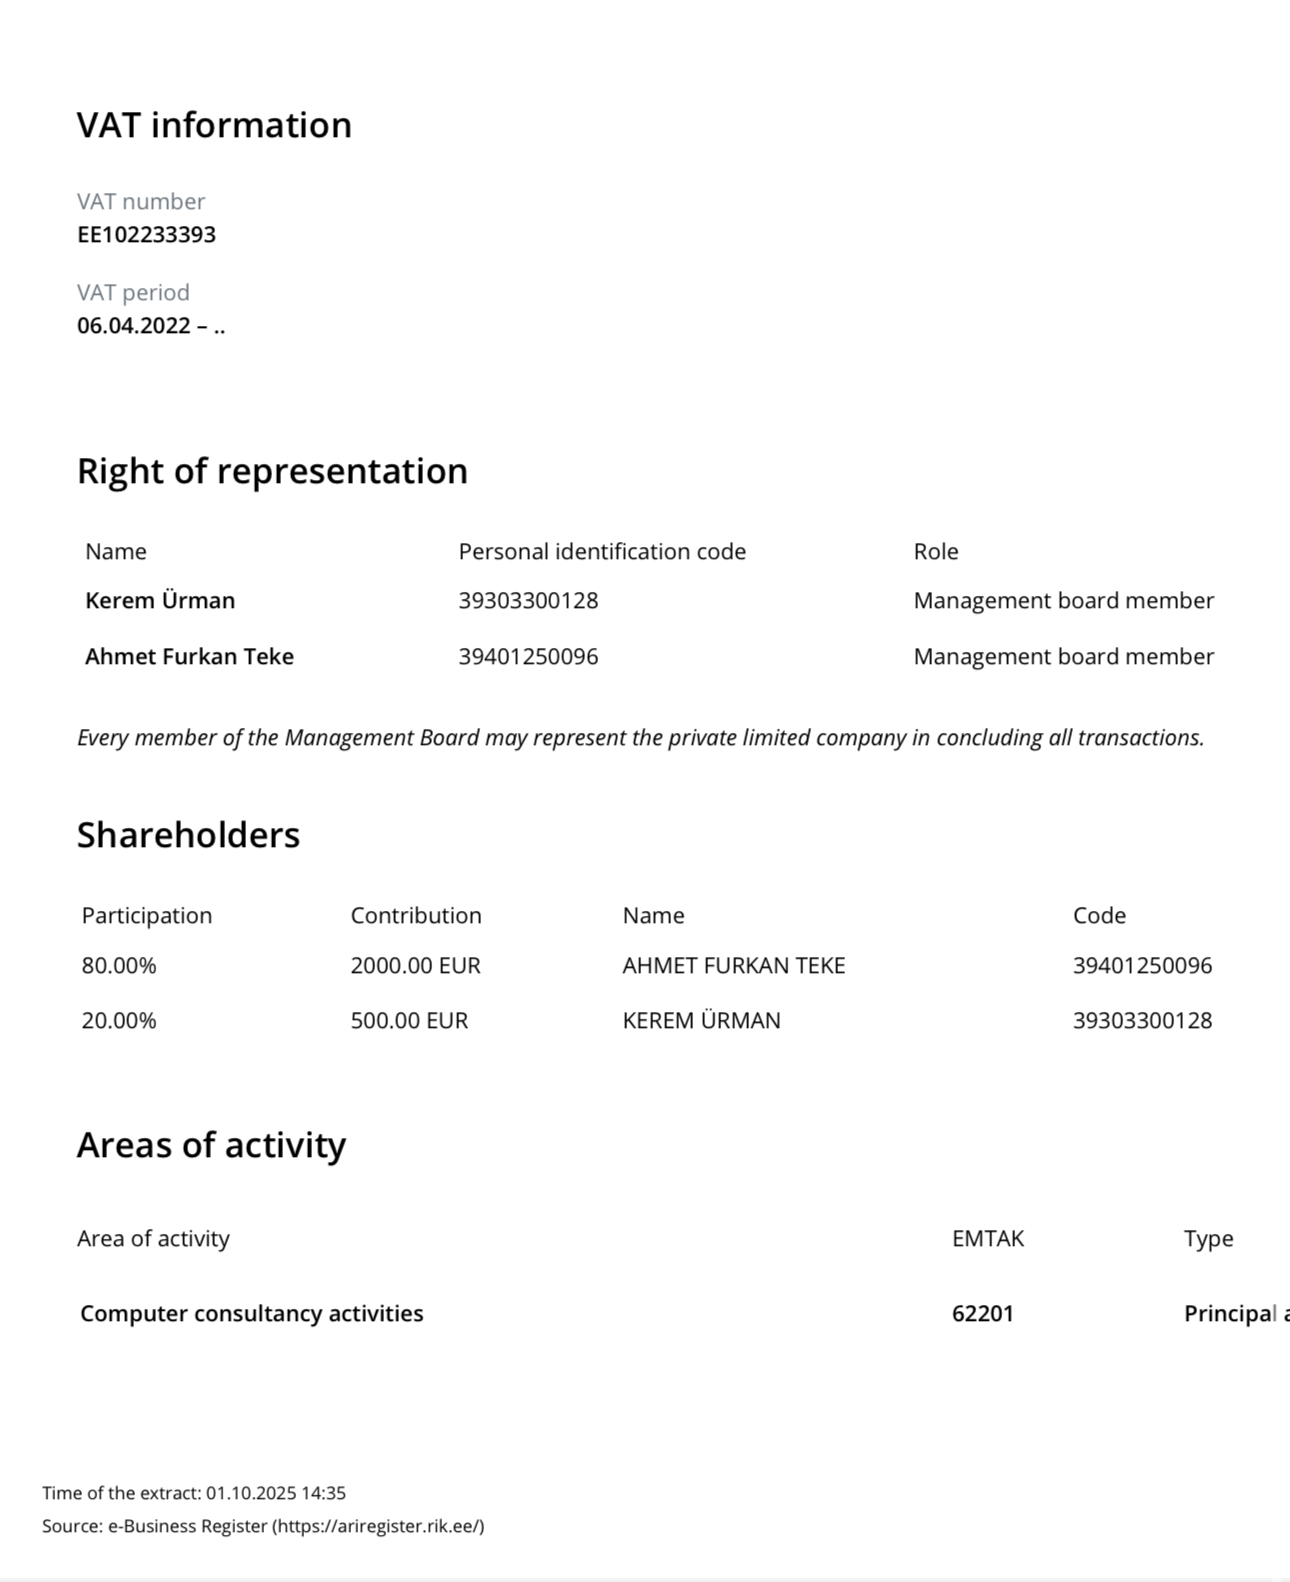Screen dimensions: 1290x1582
Task: Select Ahmet Furkan Teke in the representation table
Action: point(189,657)
